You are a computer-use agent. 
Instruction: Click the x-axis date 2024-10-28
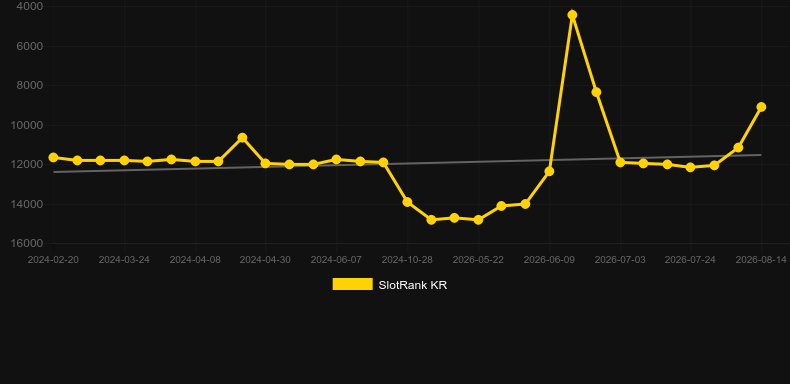(407, 260)
